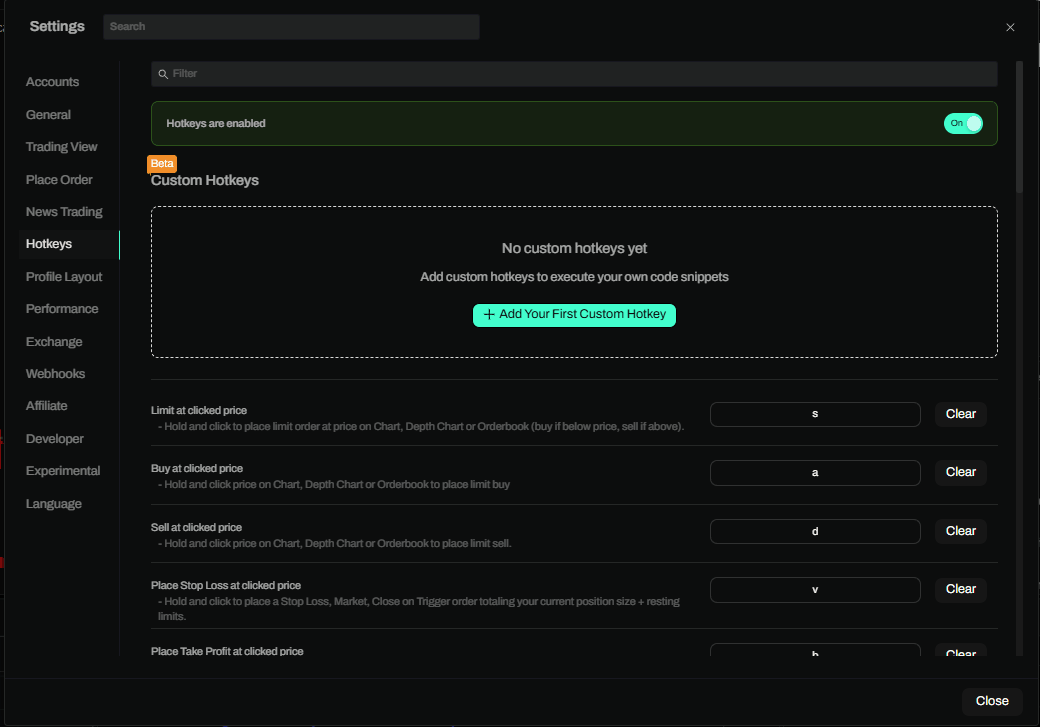Clear the Sell at clicked price hotkey
The image size is (1040, 727).
[960, 531]
